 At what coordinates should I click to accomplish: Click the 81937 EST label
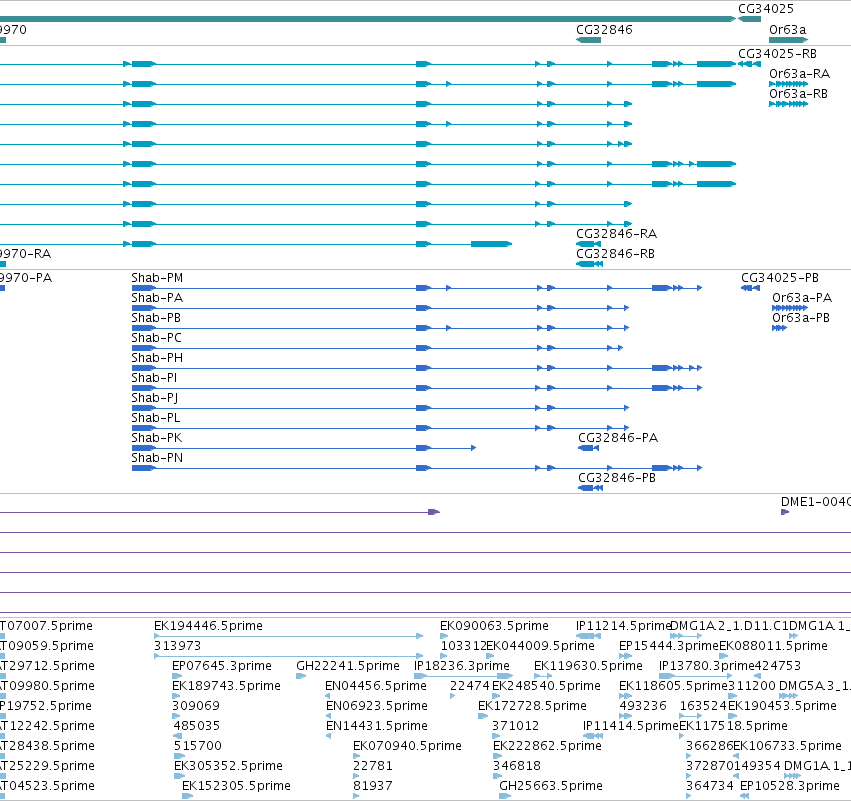[372, 786]
